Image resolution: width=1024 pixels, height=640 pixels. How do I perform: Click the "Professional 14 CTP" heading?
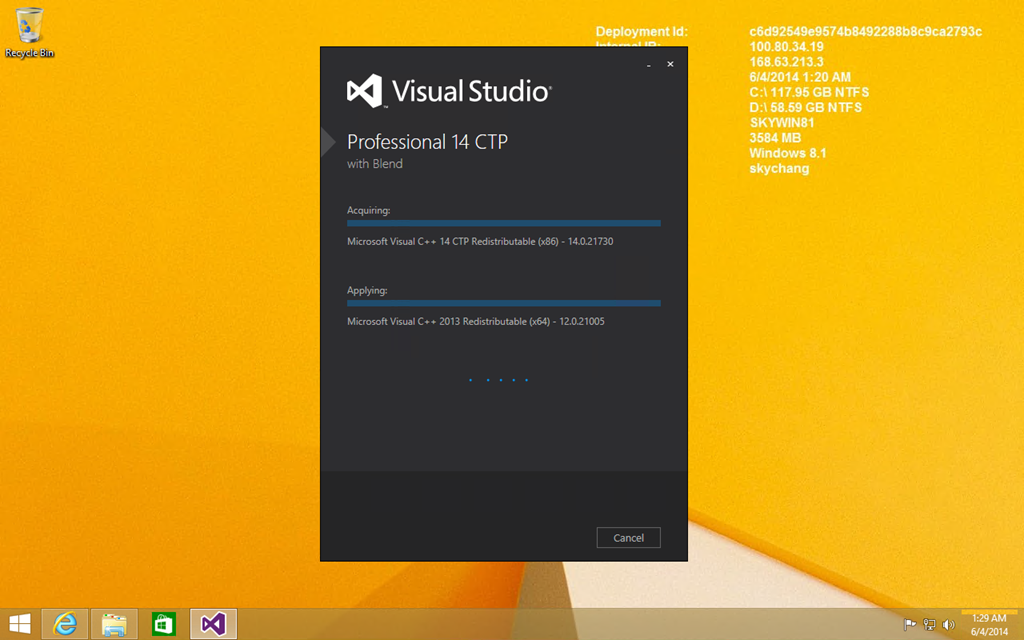coord(427,142)
